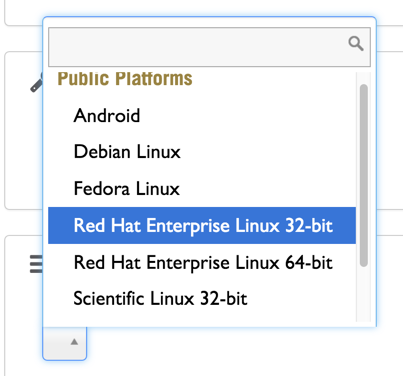The width and height of the screenshot is (403, 376).
Task: Collapse the list with the up-arrow triangle
Action: click(74, 342)
